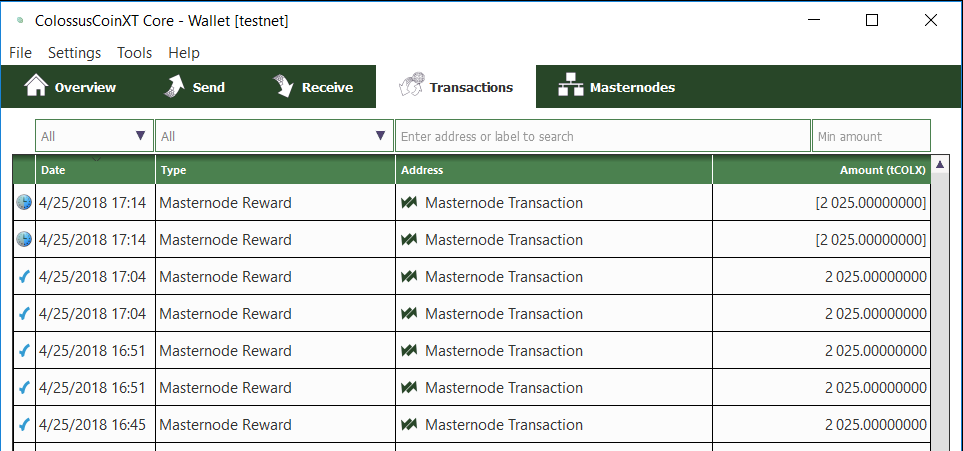Sort by Amount (tCOLX) column header
Screen dimensions: 963x451
point(822,170)
